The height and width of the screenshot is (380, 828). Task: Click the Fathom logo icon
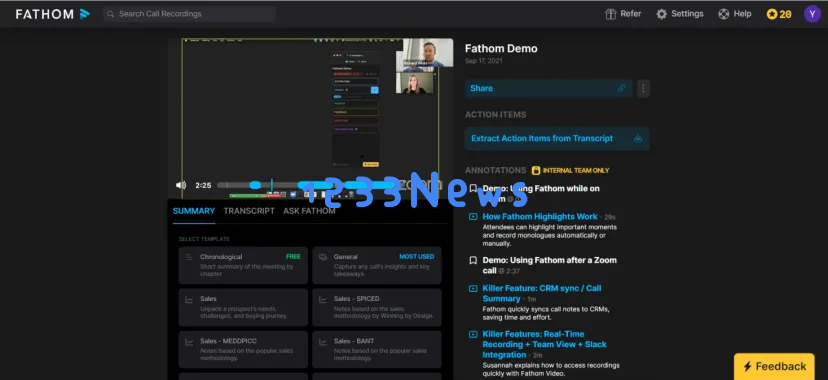tap(84, 14)
